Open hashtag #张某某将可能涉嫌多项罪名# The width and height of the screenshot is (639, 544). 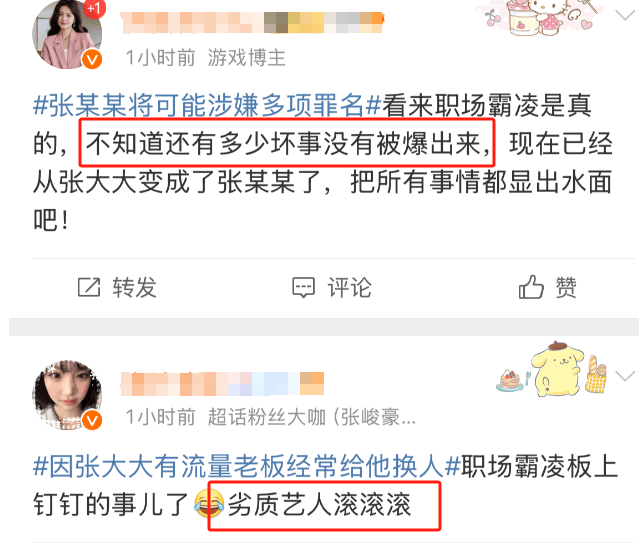coord(207,105)
